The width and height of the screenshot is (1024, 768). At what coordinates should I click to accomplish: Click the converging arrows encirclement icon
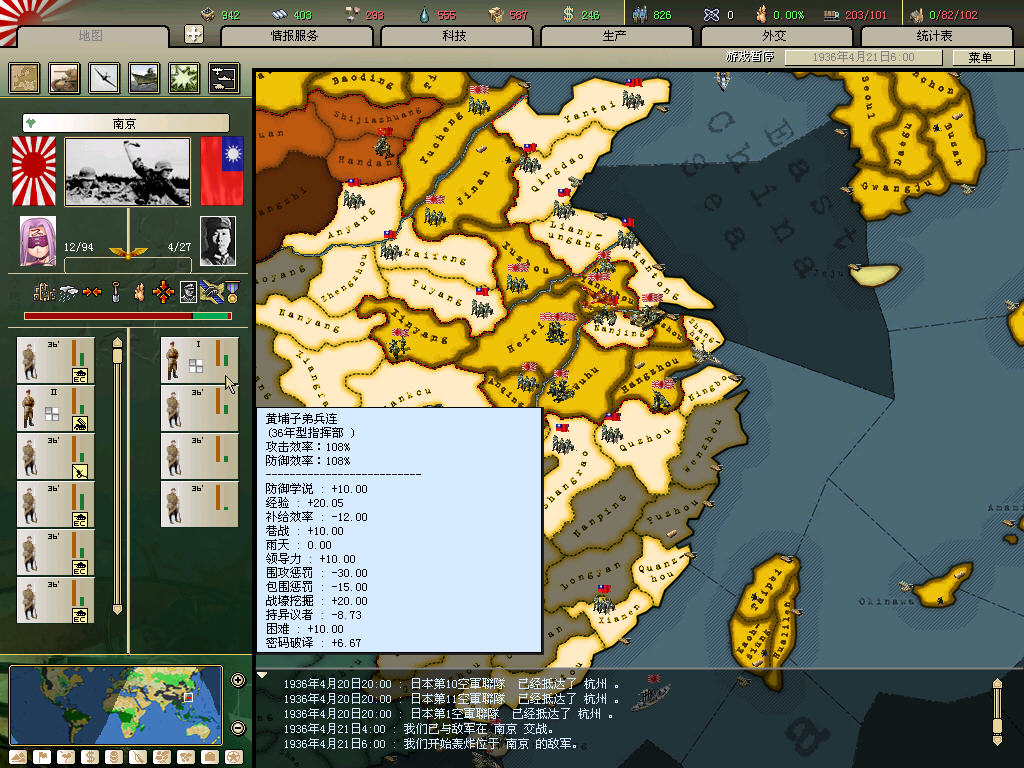point(91,292)
